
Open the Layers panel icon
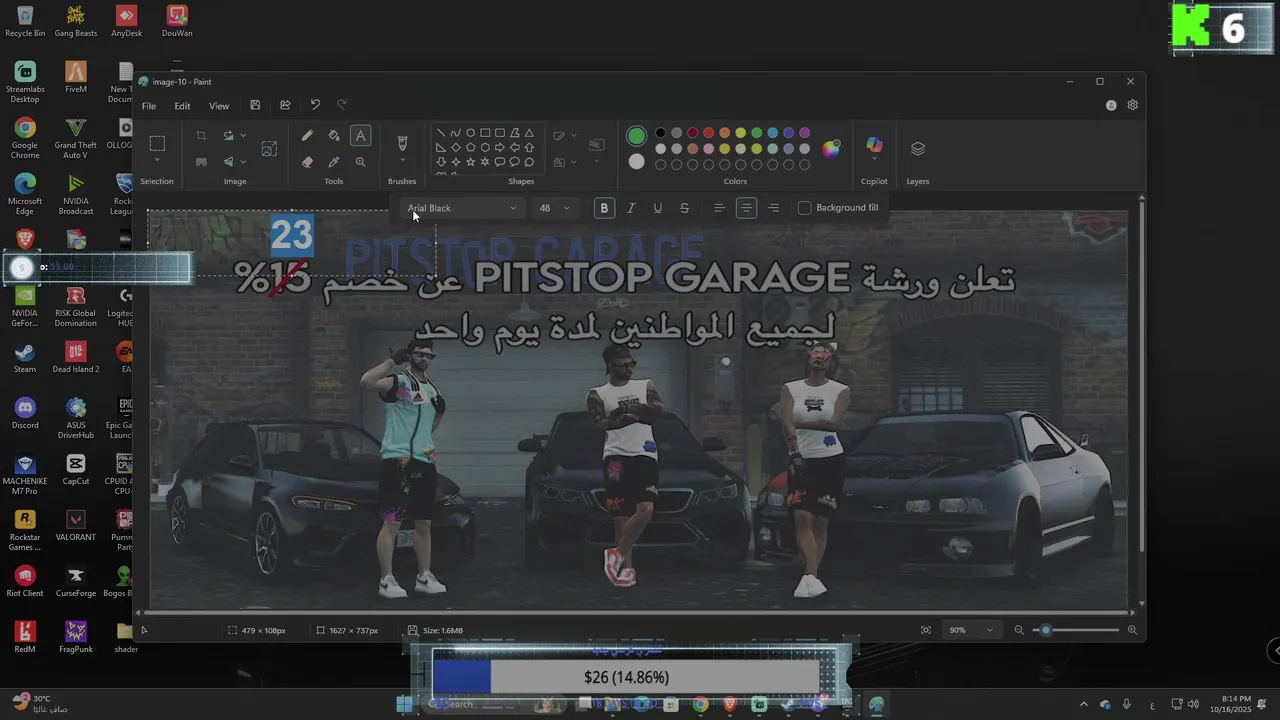(918, 149)
